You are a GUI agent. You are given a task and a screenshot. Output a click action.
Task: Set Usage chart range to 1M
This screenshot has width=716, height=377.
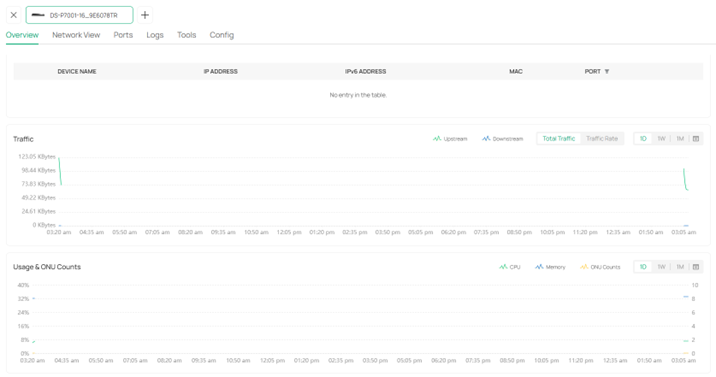680,267
